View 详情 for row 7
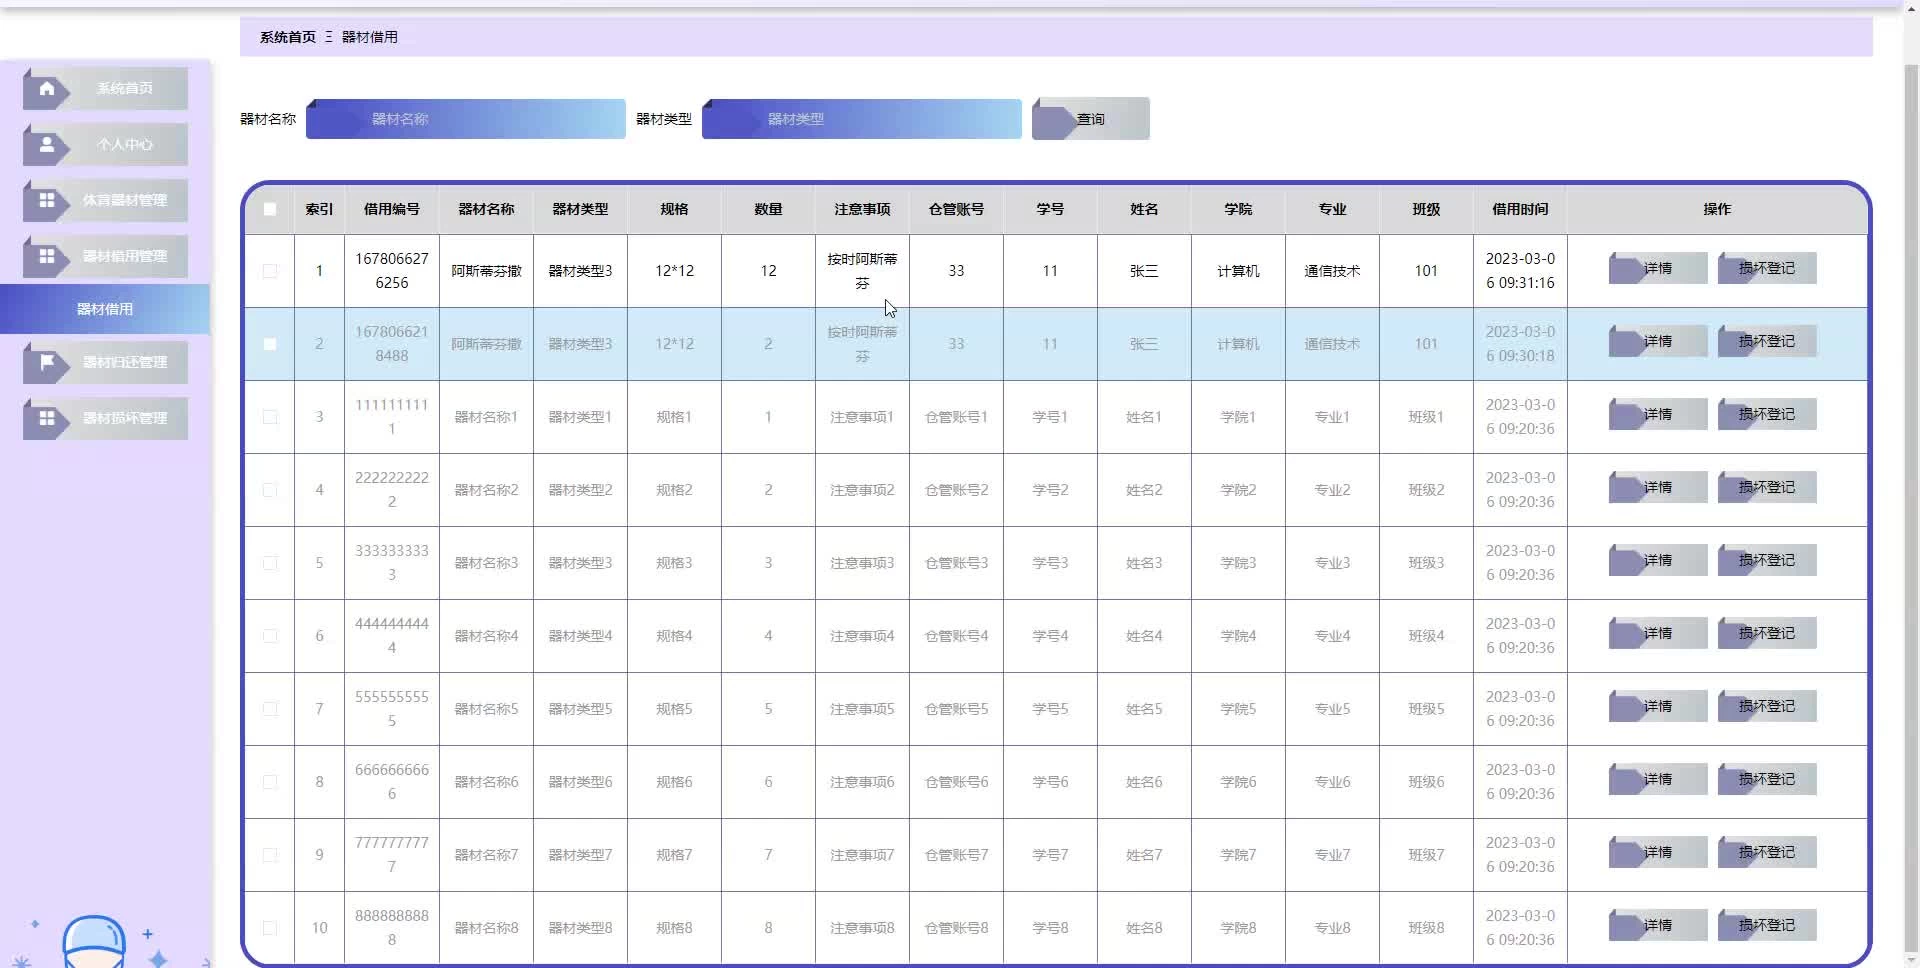The width and height of the screenshot is (1920, 968). point(1657,707)
